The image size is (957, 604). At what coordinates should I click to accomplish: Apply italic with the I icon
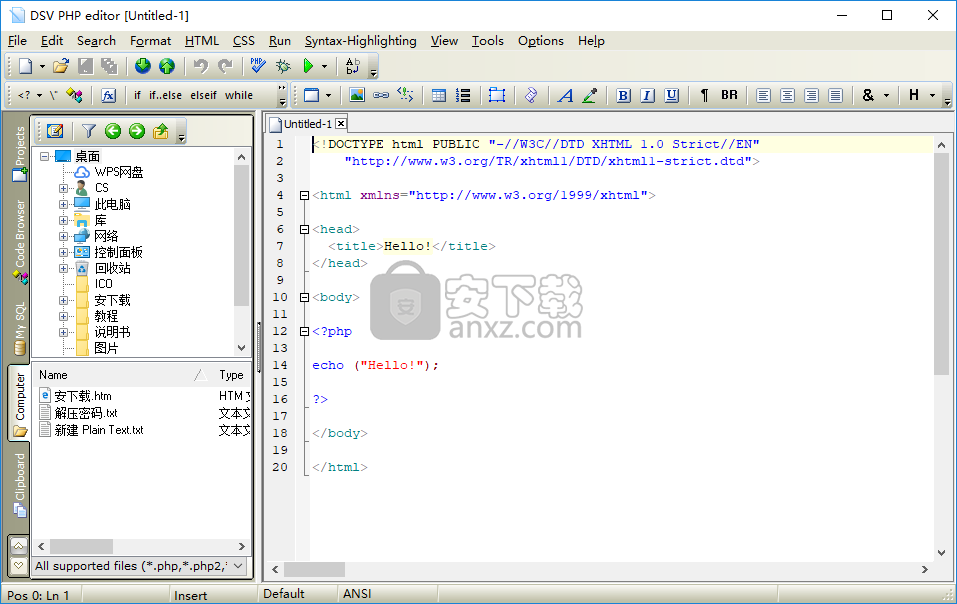pyautogui.click(x=648, y=95)
